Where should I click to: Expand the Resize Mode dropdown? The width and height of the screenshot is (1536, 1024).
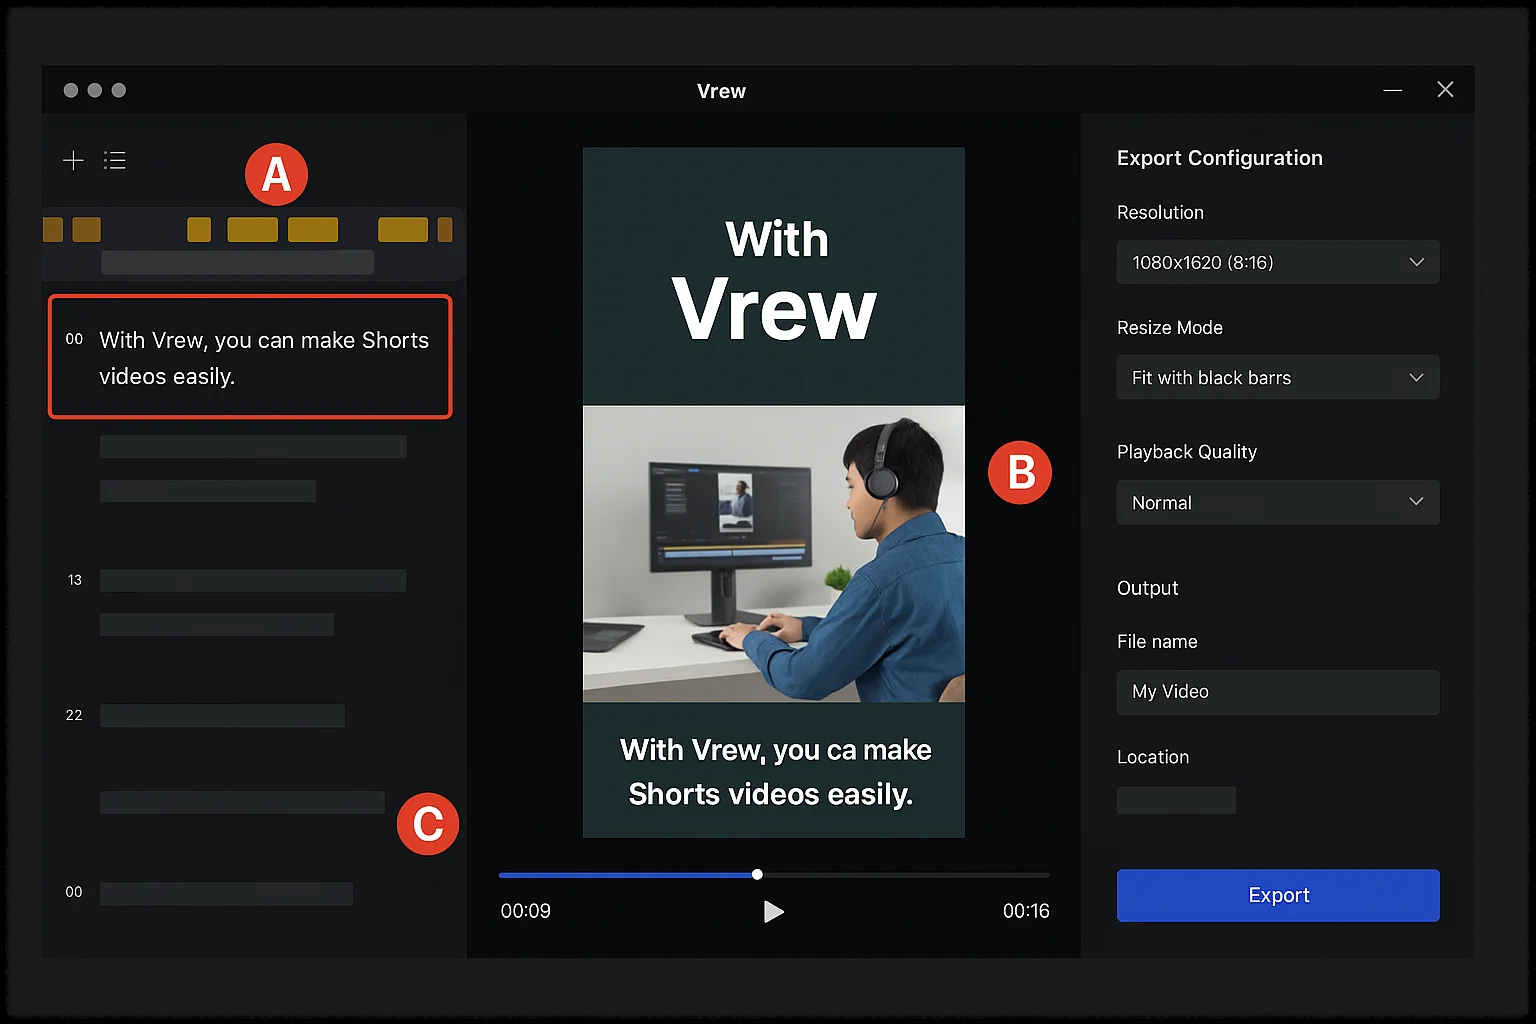[x=1278, y=377]
